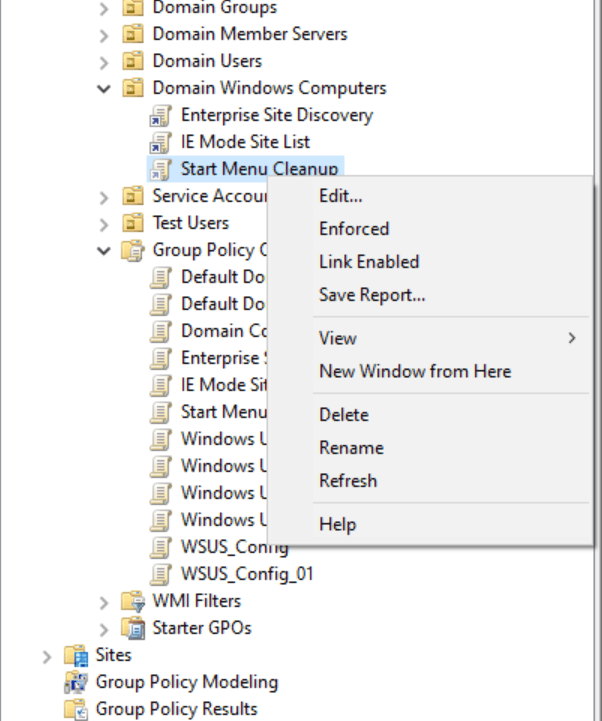Click the Group Policy Modeling icon
Viewport: 602px width, 721px height.
(76, 682)
